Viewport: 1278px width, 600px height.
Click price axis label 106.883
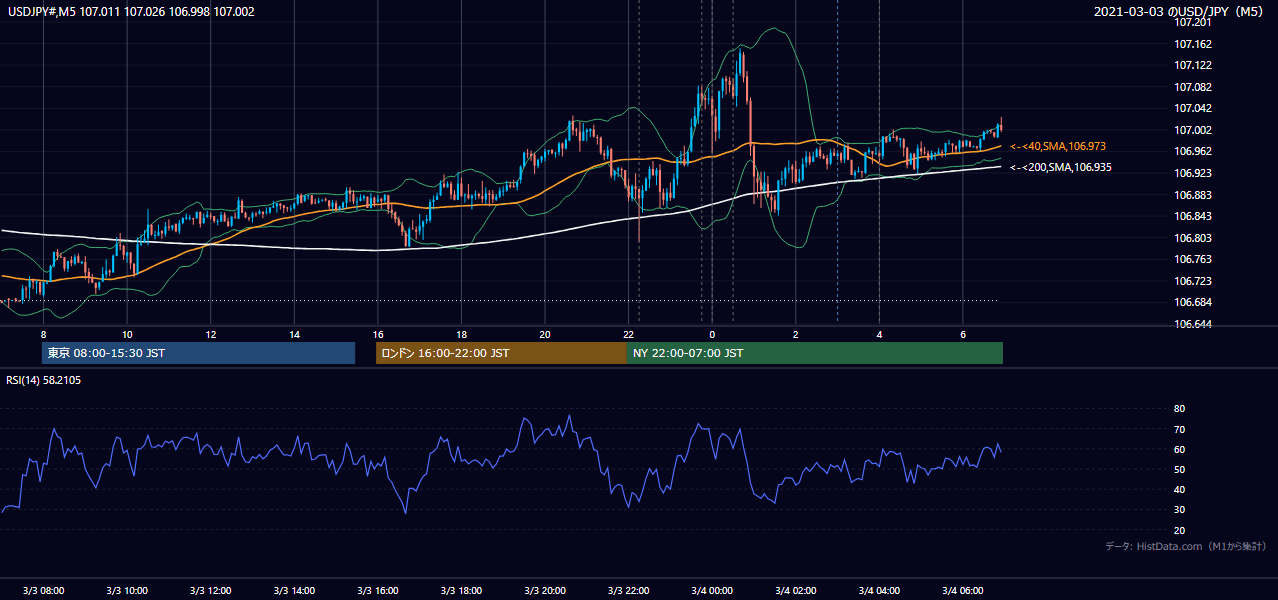tap(1193, 195)
